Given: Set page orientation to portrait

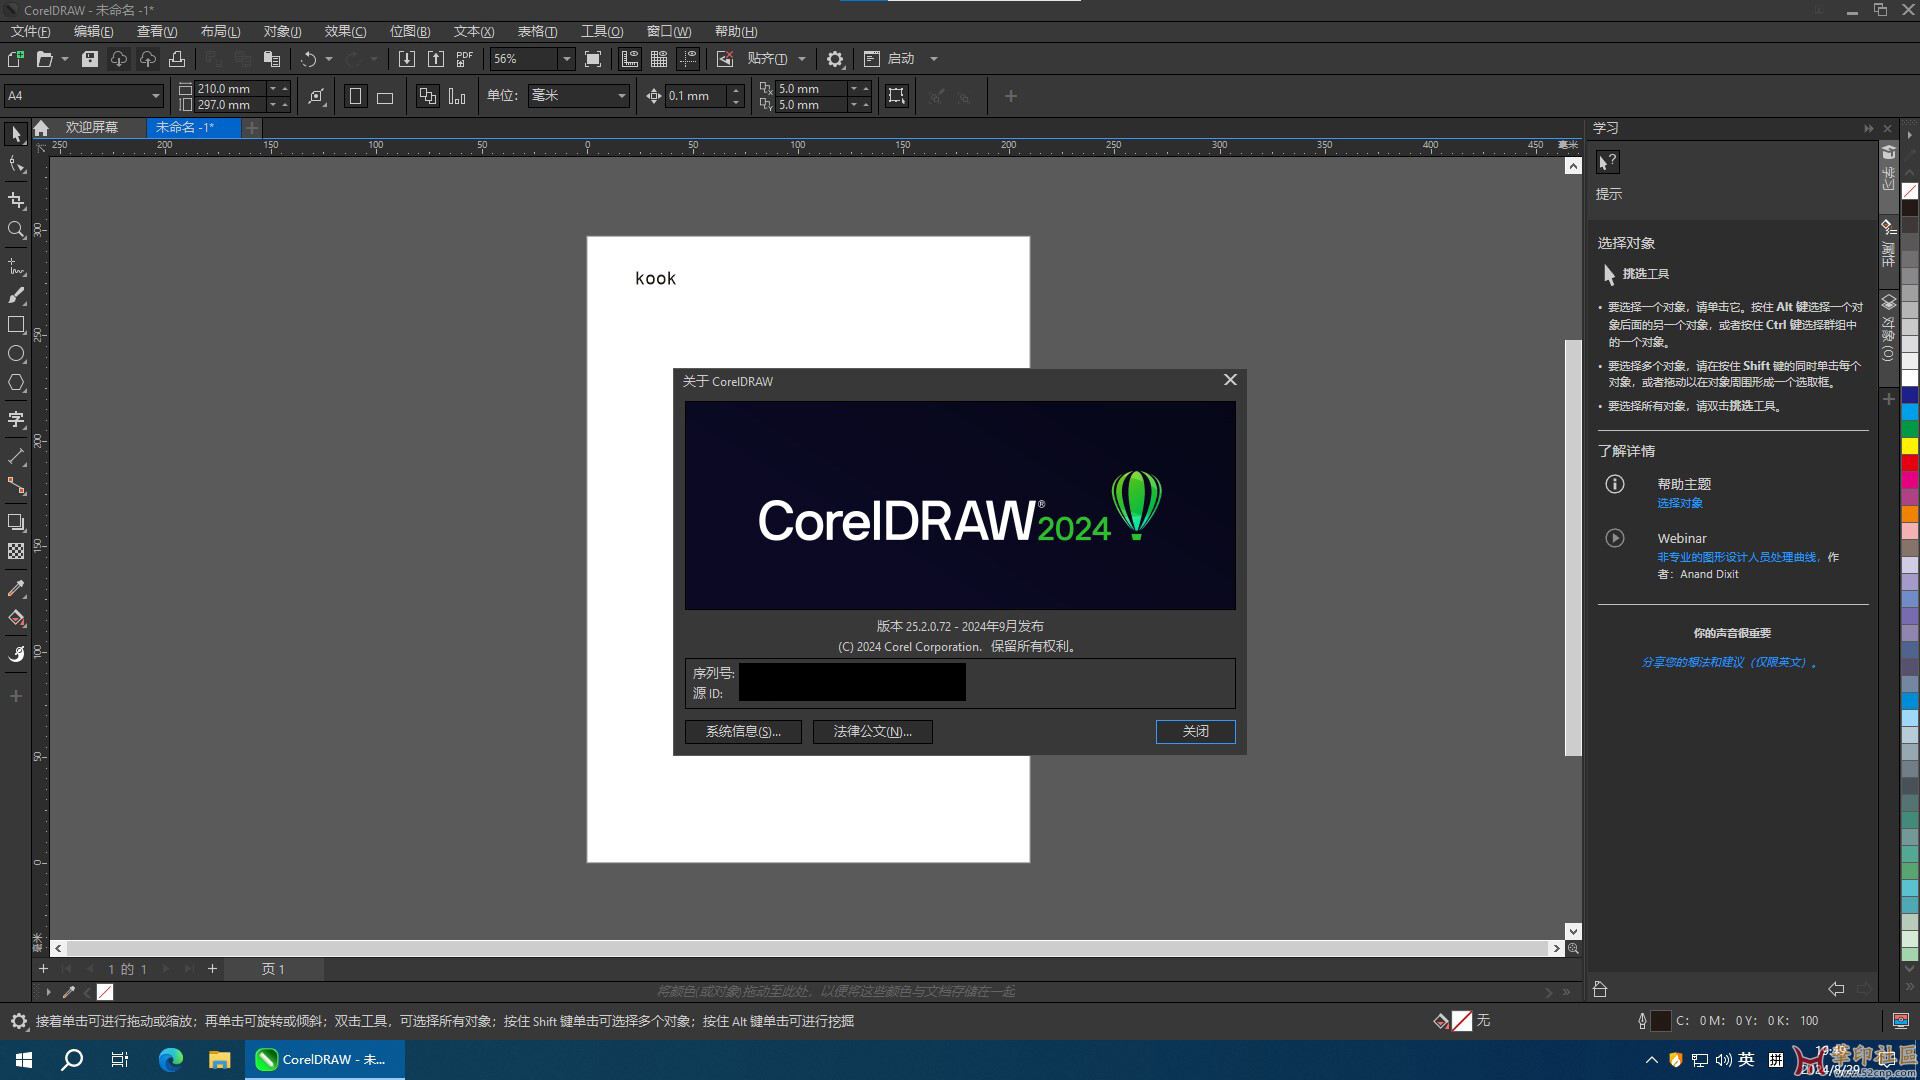Looking at the screenshot, I should tap(355, 96).
